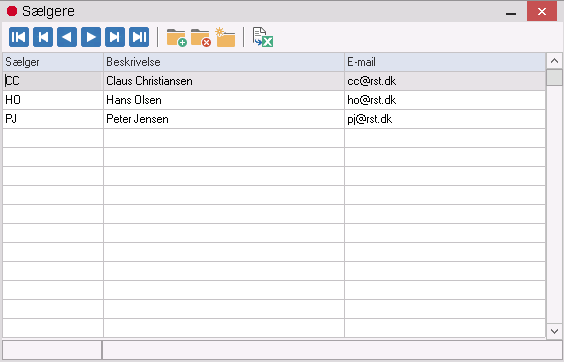The height and width of the screenshot is (362, 564).
Task: Export list to Excel
Action: (263, 37)
